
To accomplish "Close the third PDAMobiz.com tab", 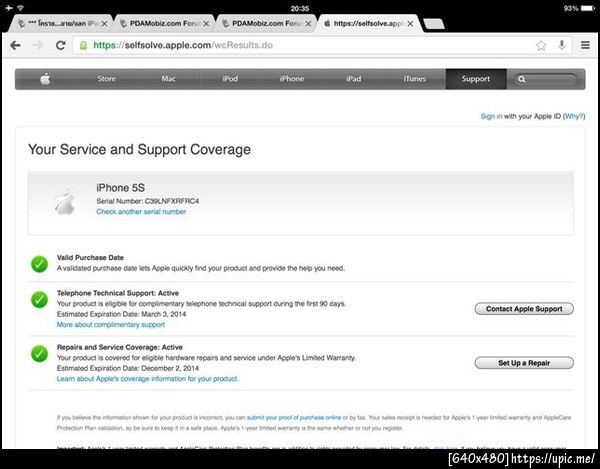I will [308, 24].
